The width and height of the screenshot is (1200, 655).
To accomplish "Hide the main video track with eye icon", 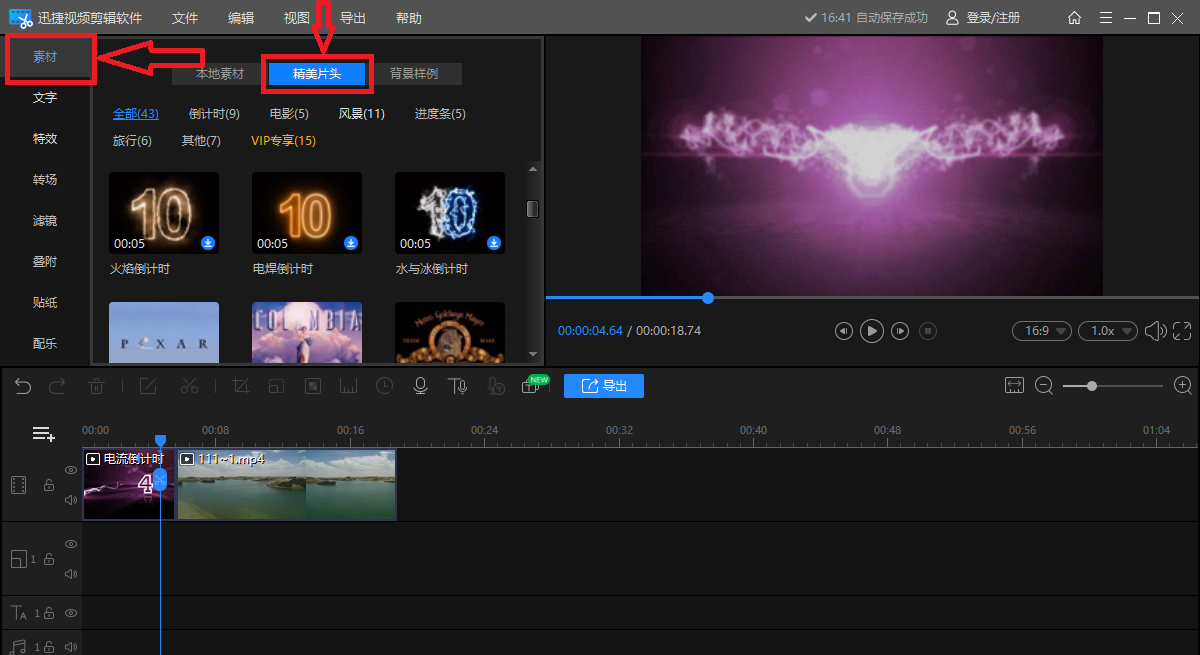I will (x=71, y=470).
